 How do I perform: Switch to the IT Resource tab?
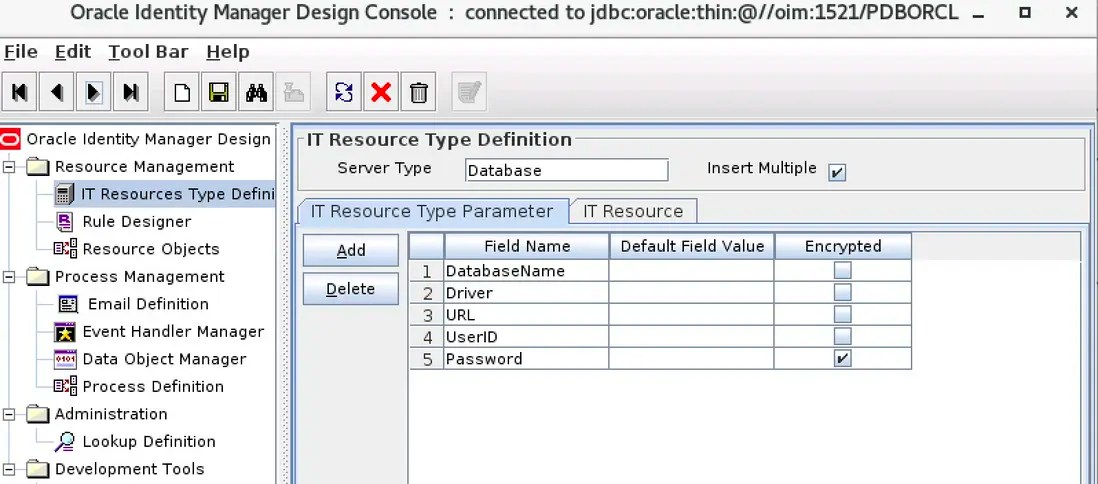coord(633,212)
